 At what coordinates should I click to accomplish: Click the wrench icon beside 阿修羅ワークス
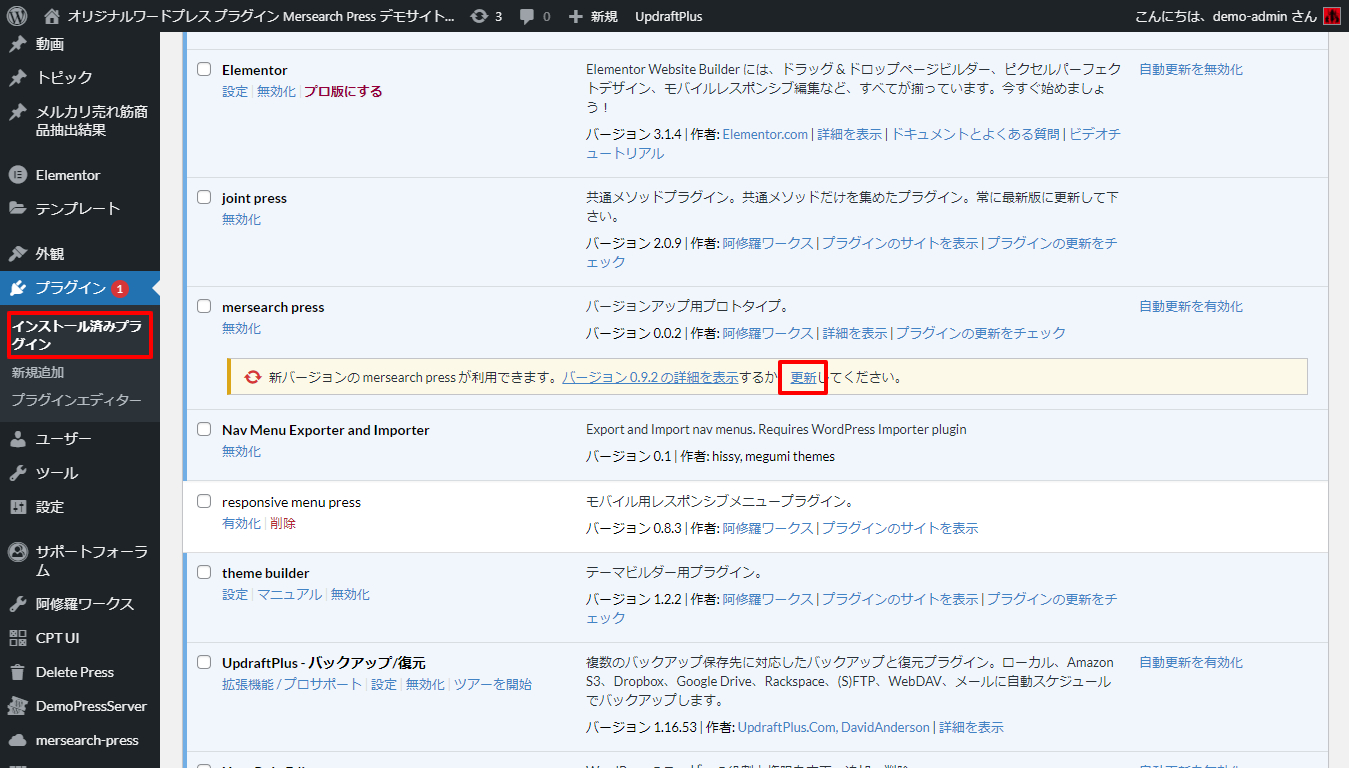(17, 604)
